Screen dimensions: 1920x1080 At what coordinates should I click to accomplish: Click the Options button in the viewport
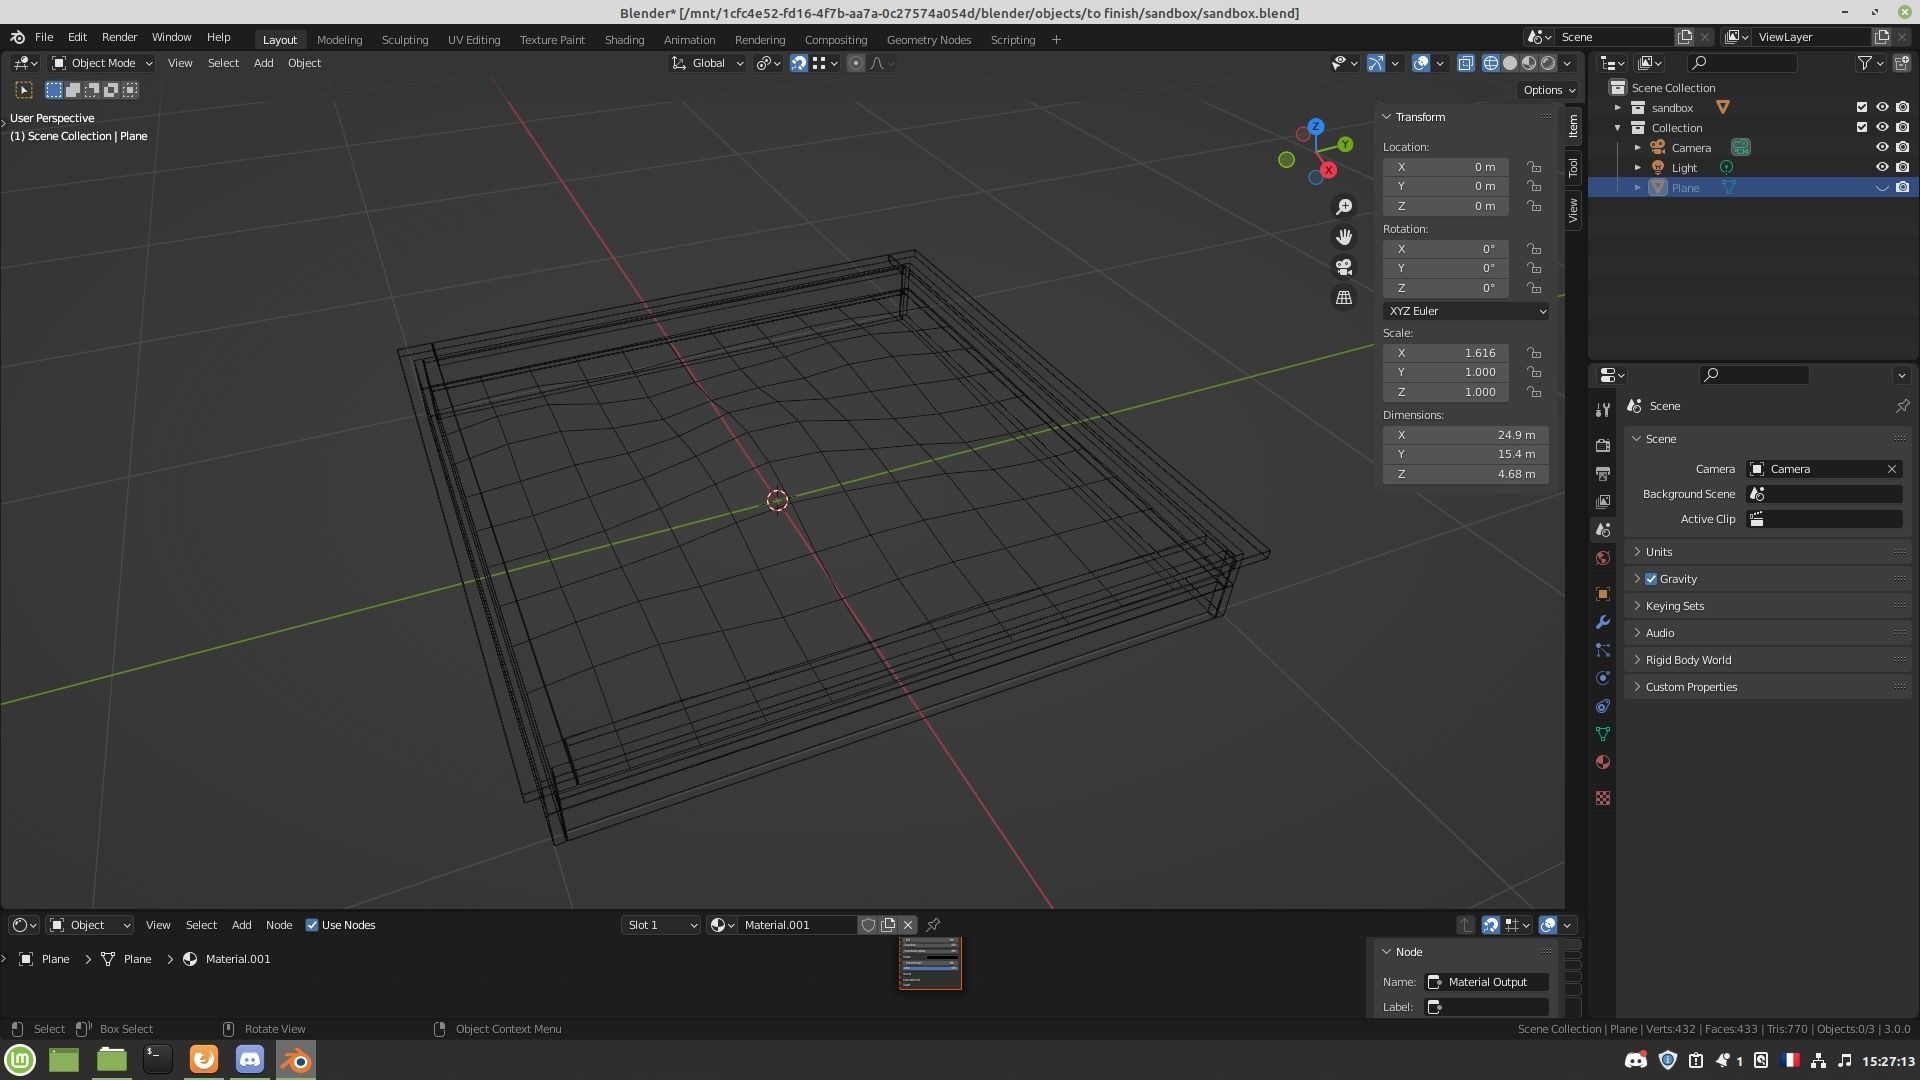pos(1547,90)
